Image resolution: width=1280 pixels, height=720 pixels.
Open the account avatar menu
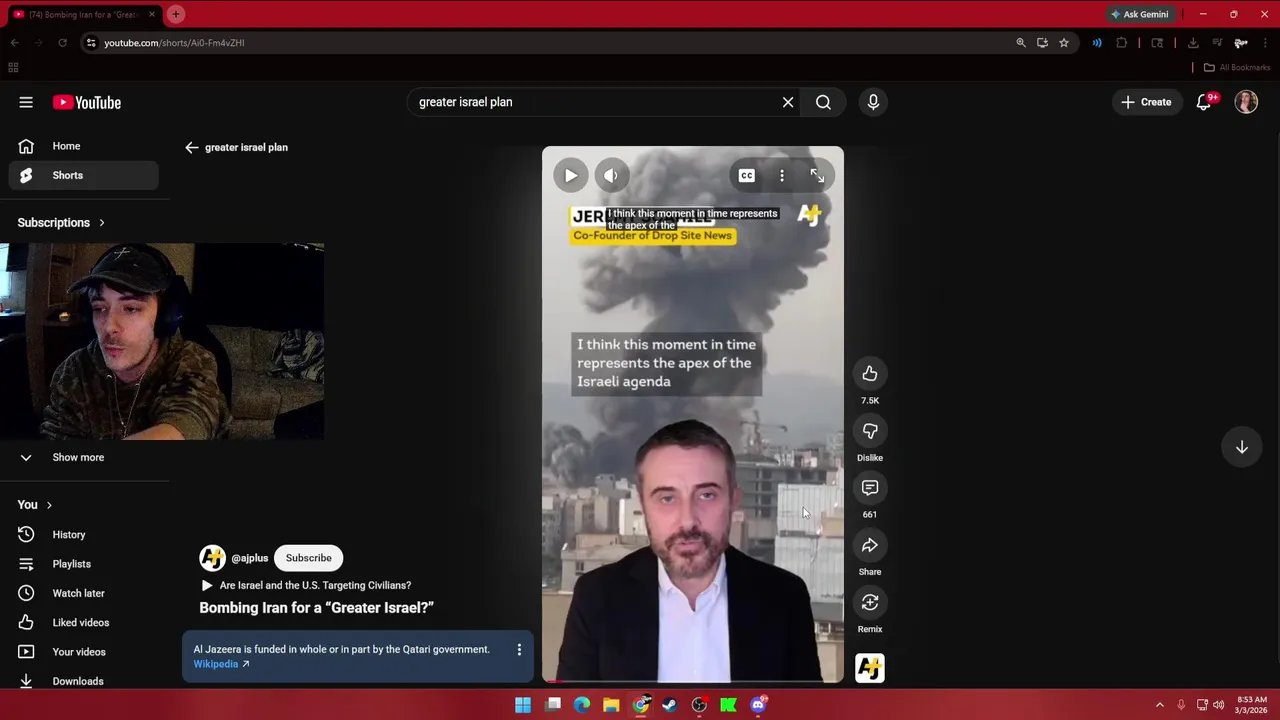point(1246,102)
